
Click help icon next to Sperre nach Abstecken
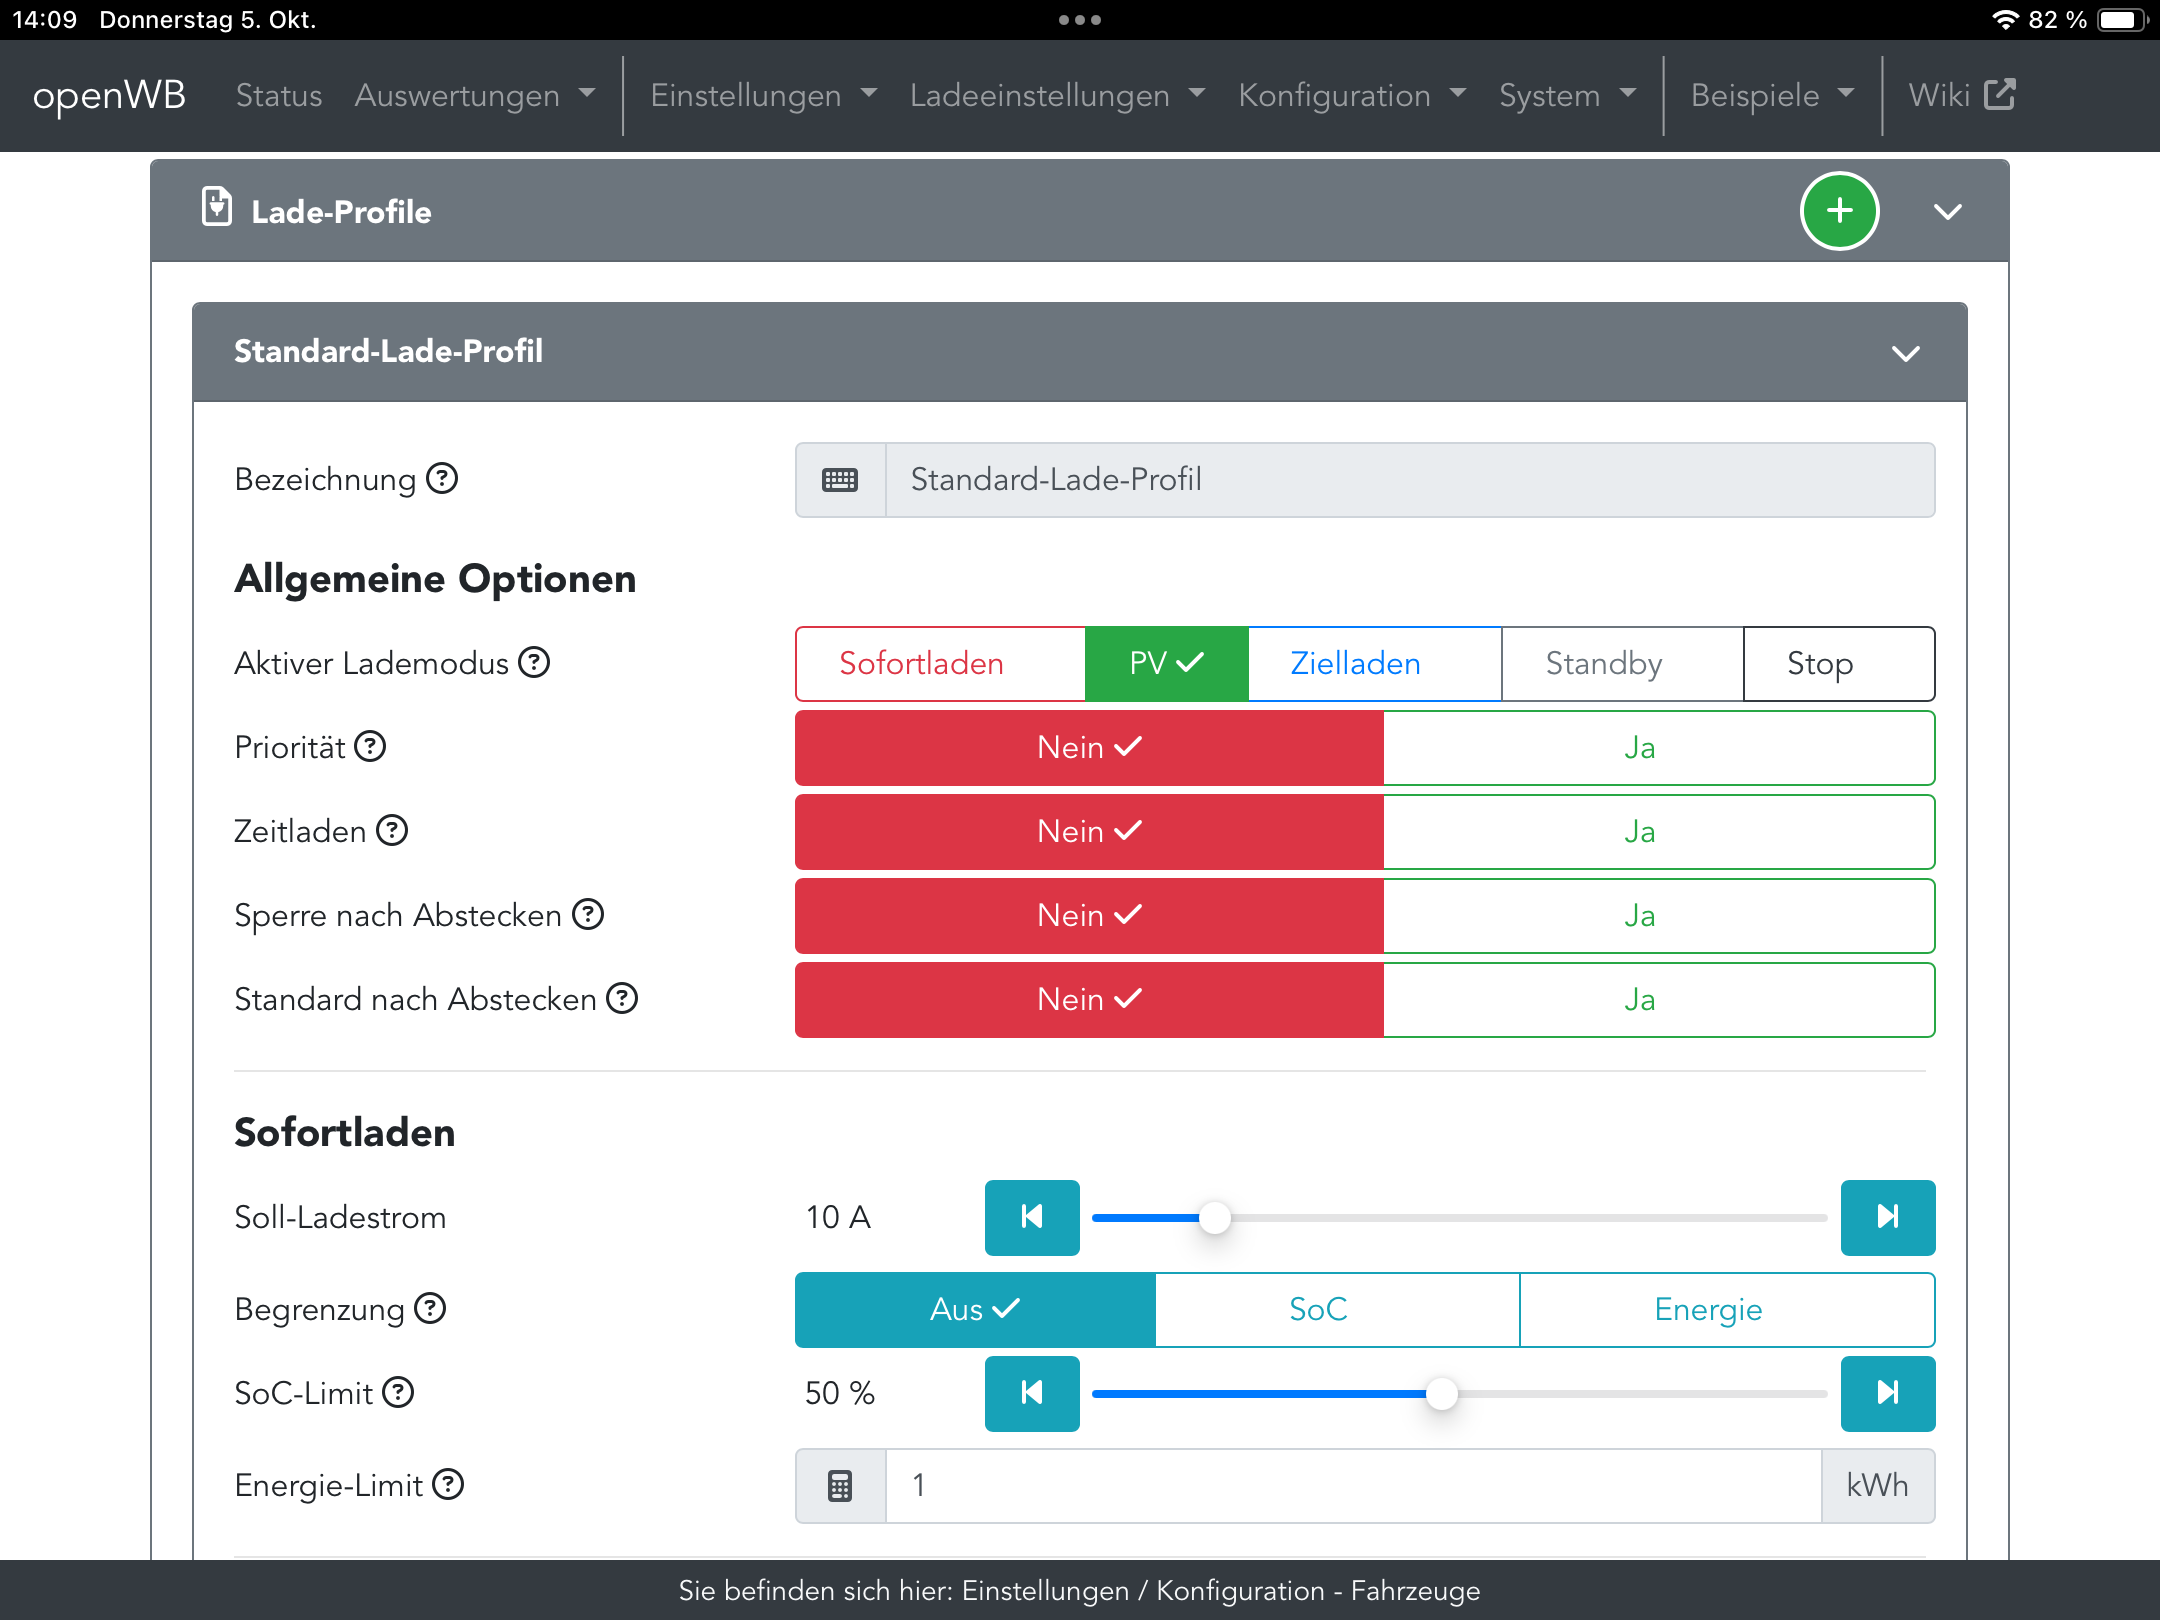(x=588, y=914)
